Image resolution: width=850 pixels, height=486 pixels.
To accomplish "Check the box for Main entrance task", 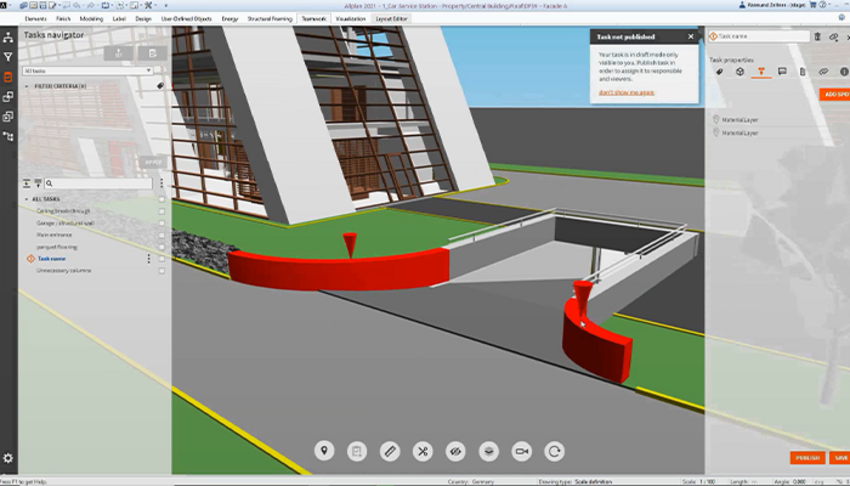I will click(161, 235).
